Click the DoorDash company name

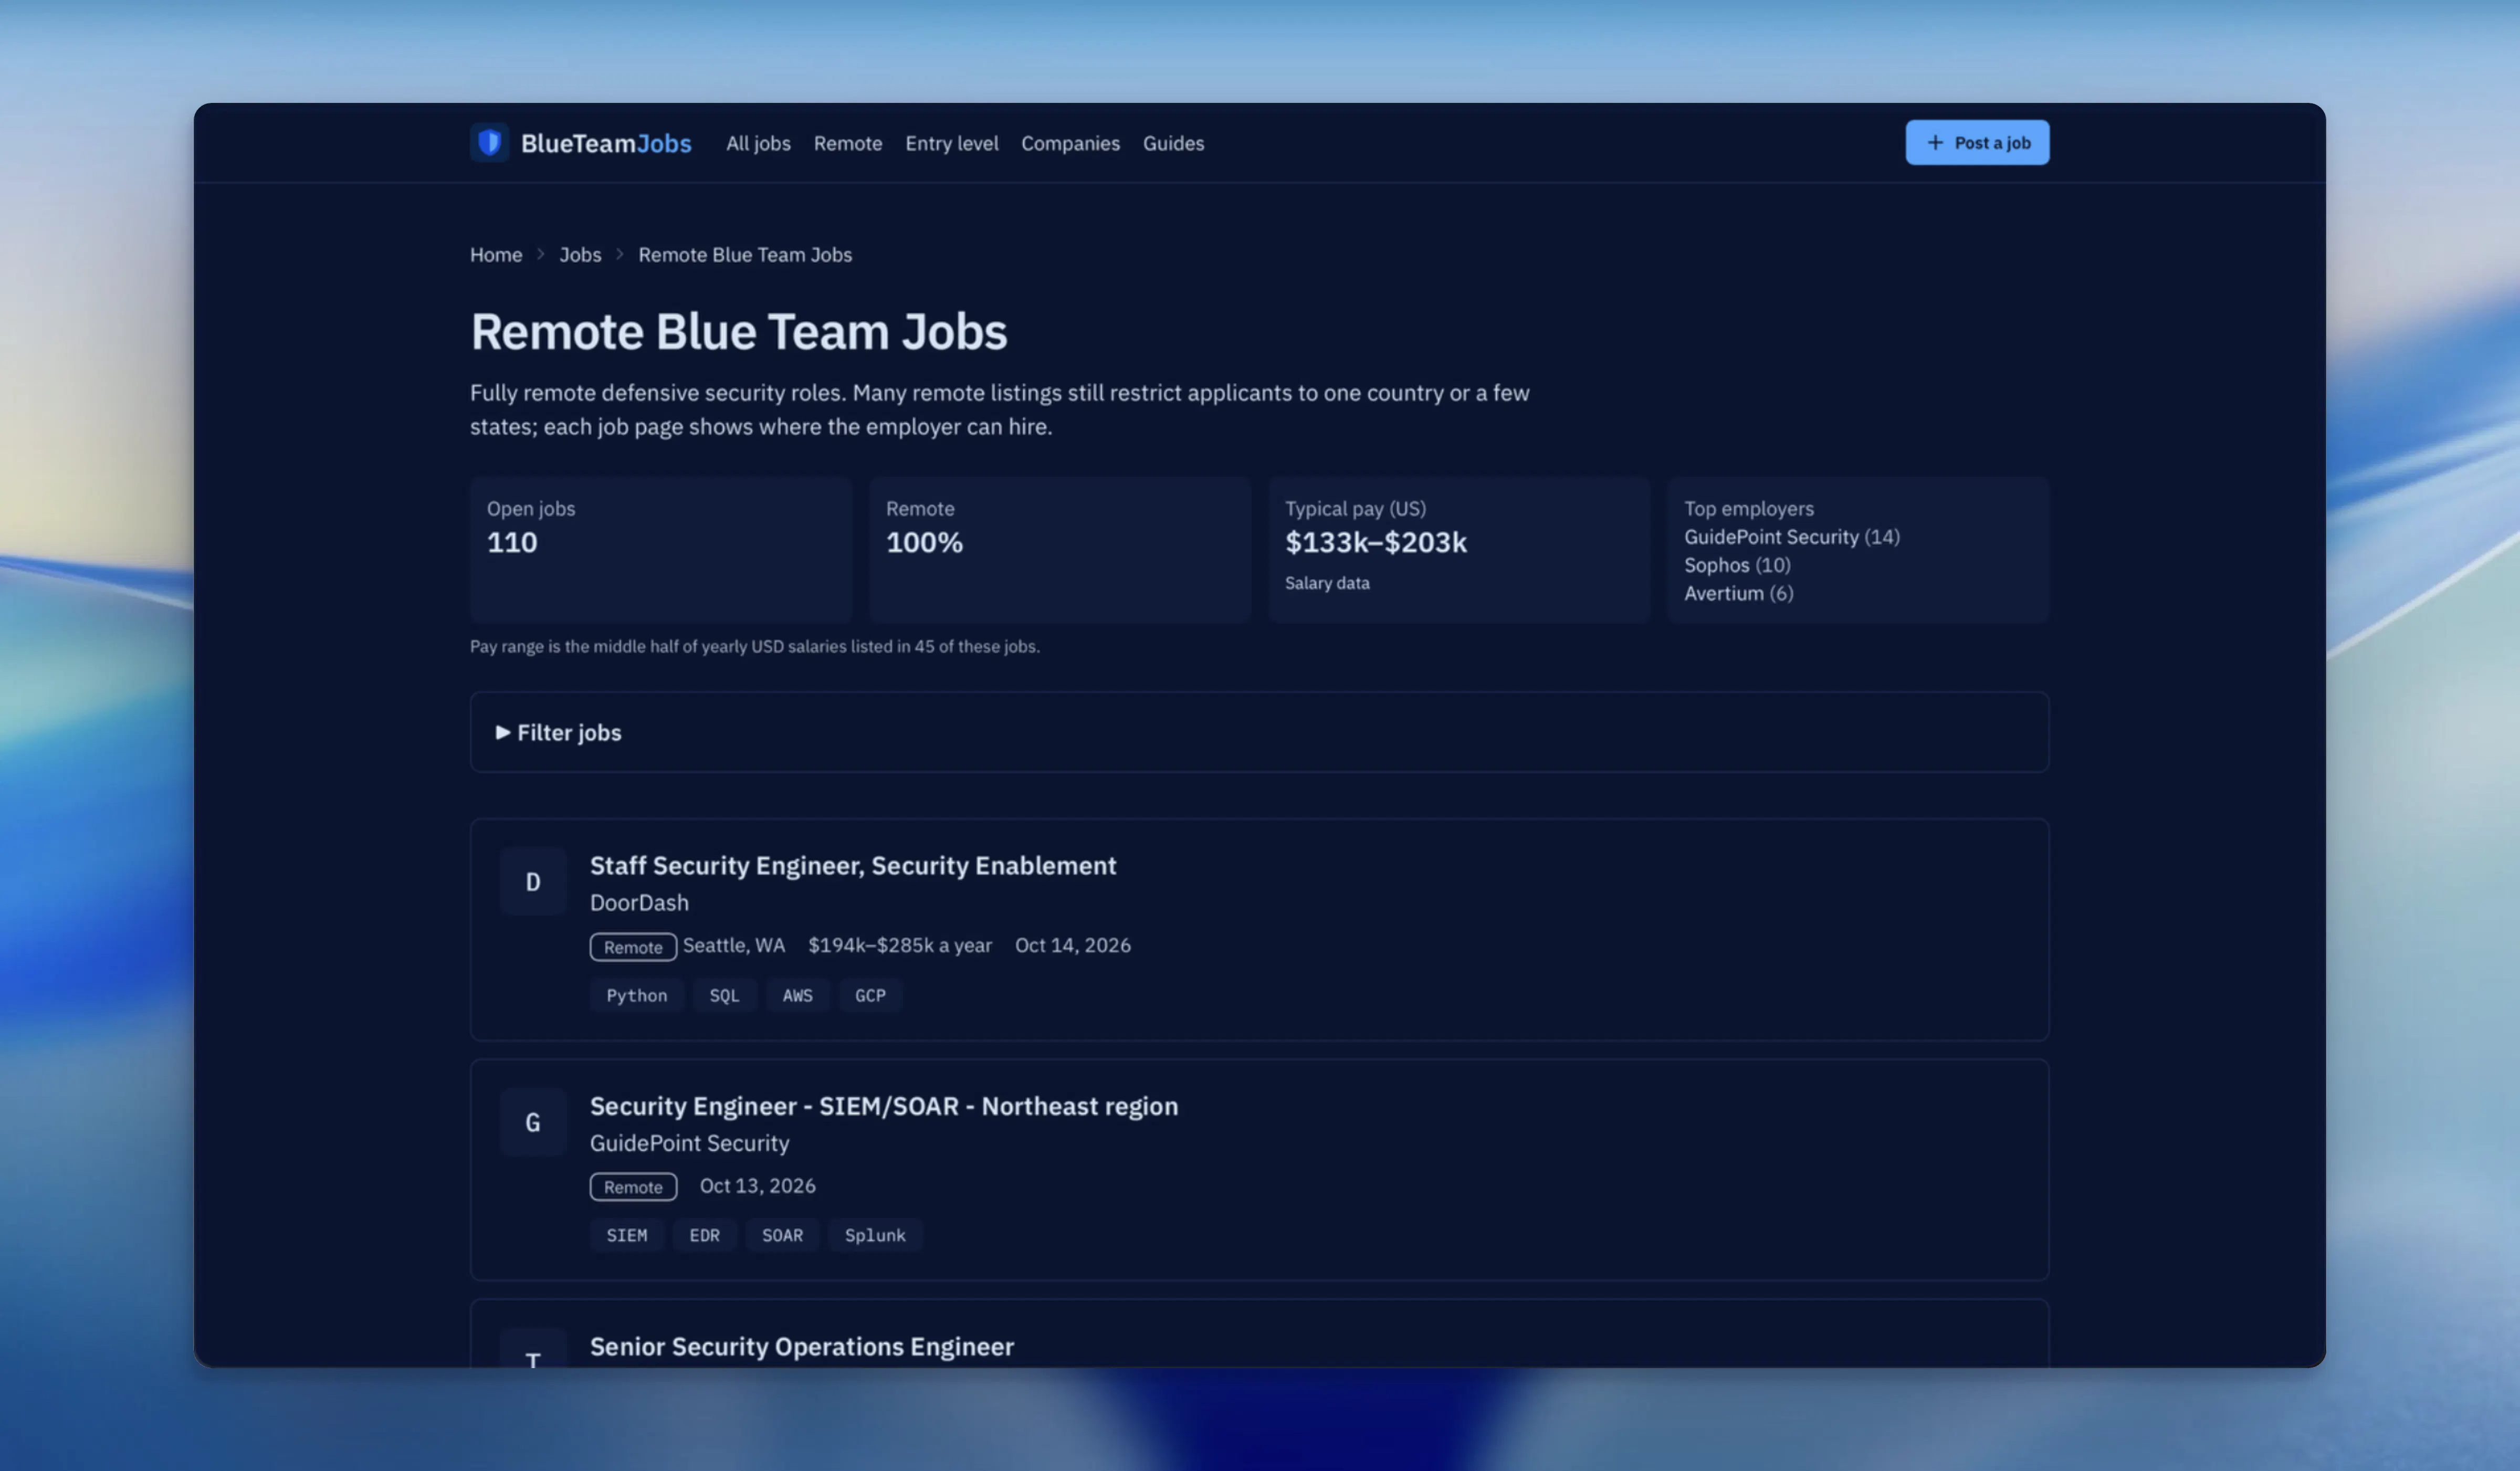pos(639,902)
